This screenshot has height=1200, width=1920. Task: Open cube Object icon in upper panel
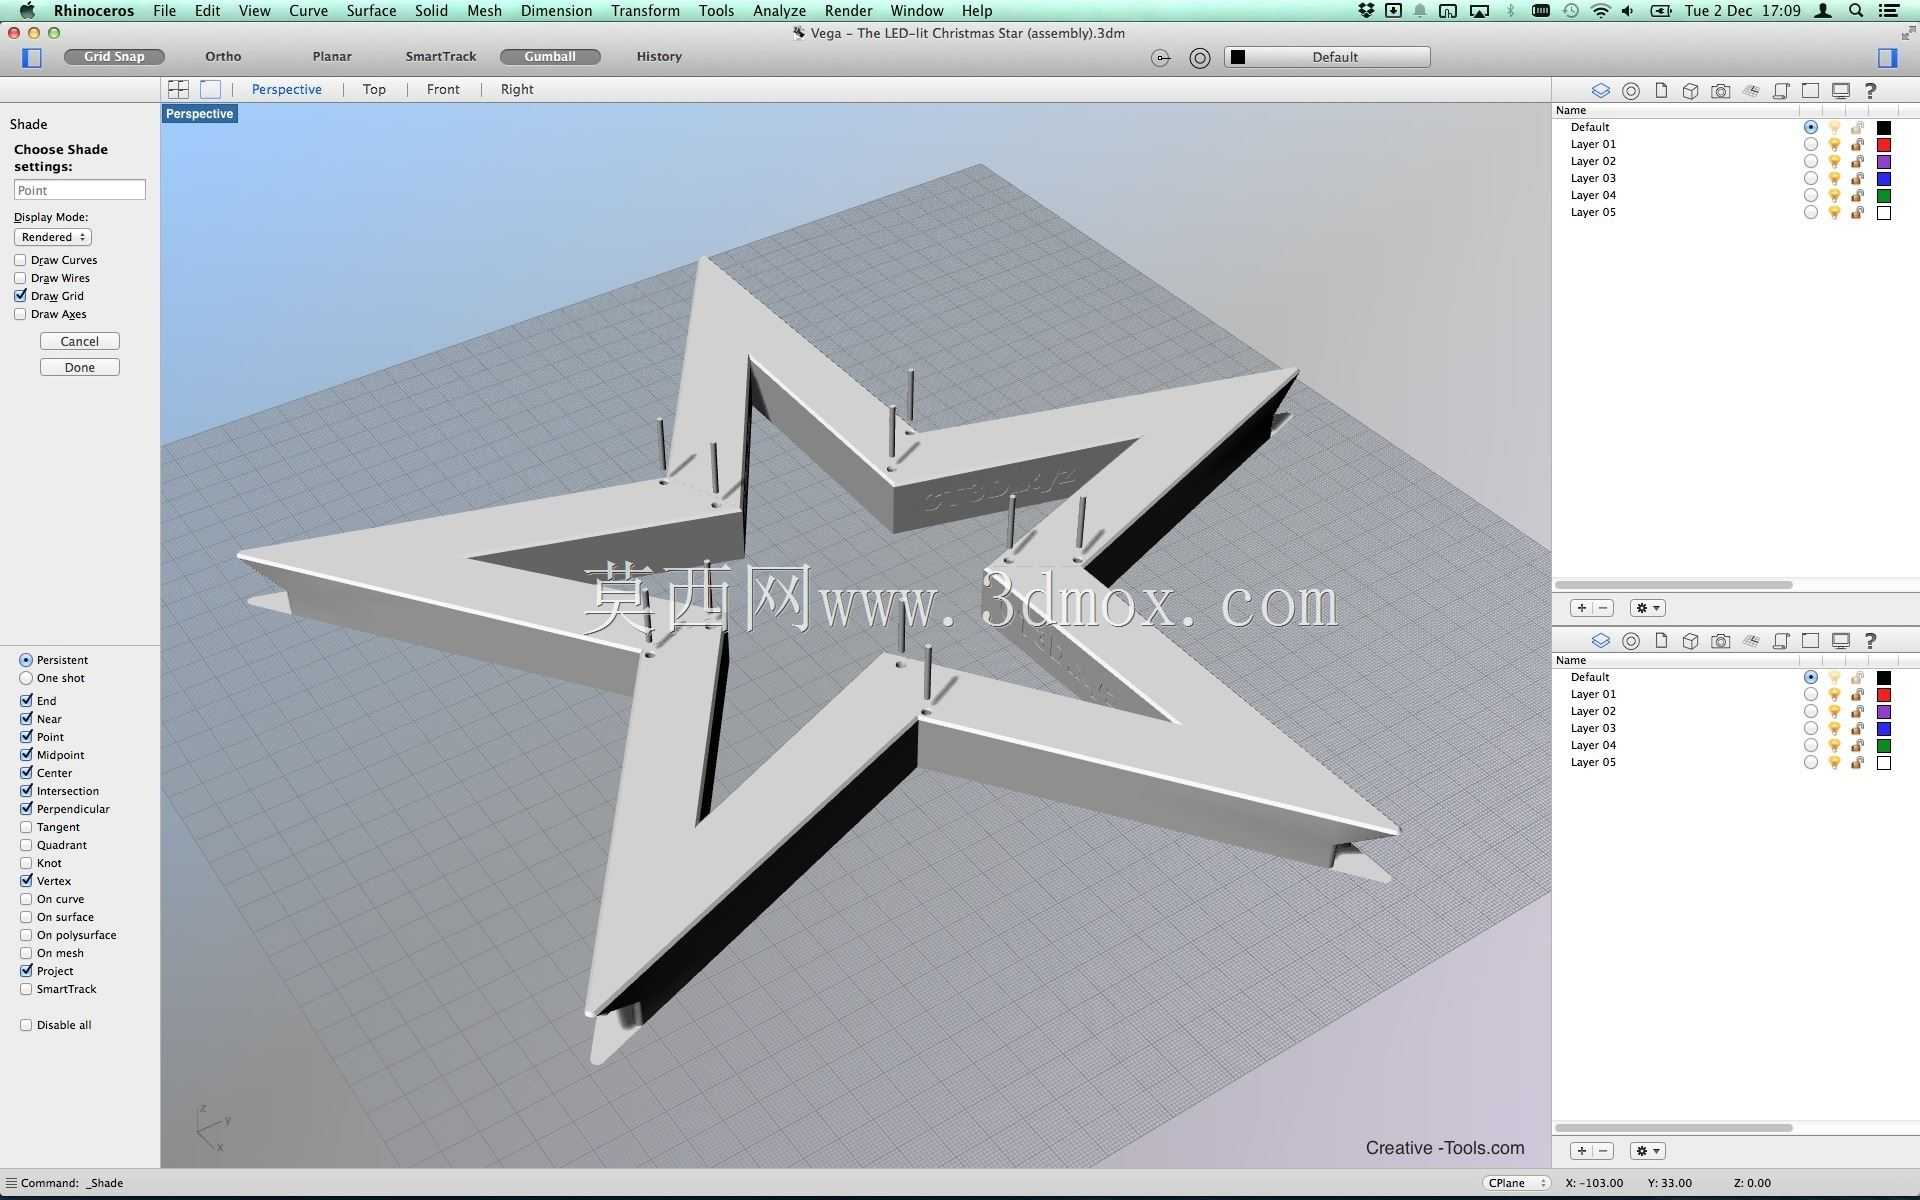tap(1690, 91)
